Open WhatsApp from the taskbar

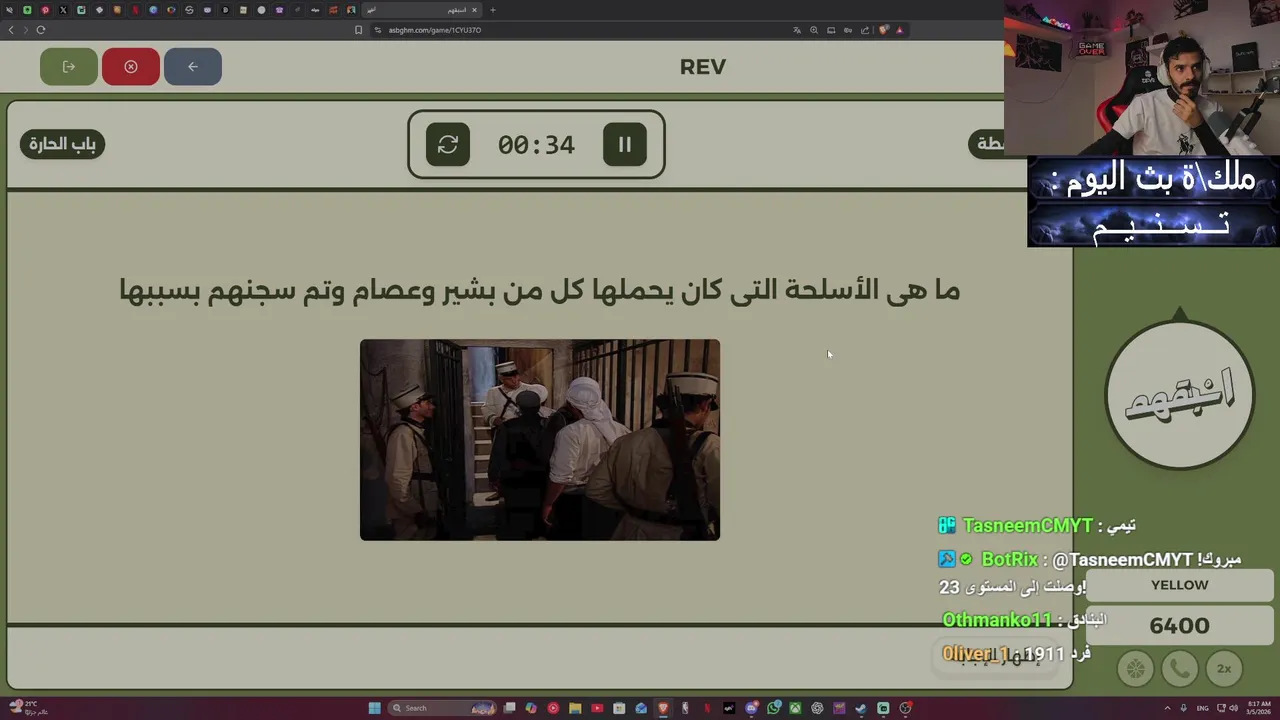point(773,708)
